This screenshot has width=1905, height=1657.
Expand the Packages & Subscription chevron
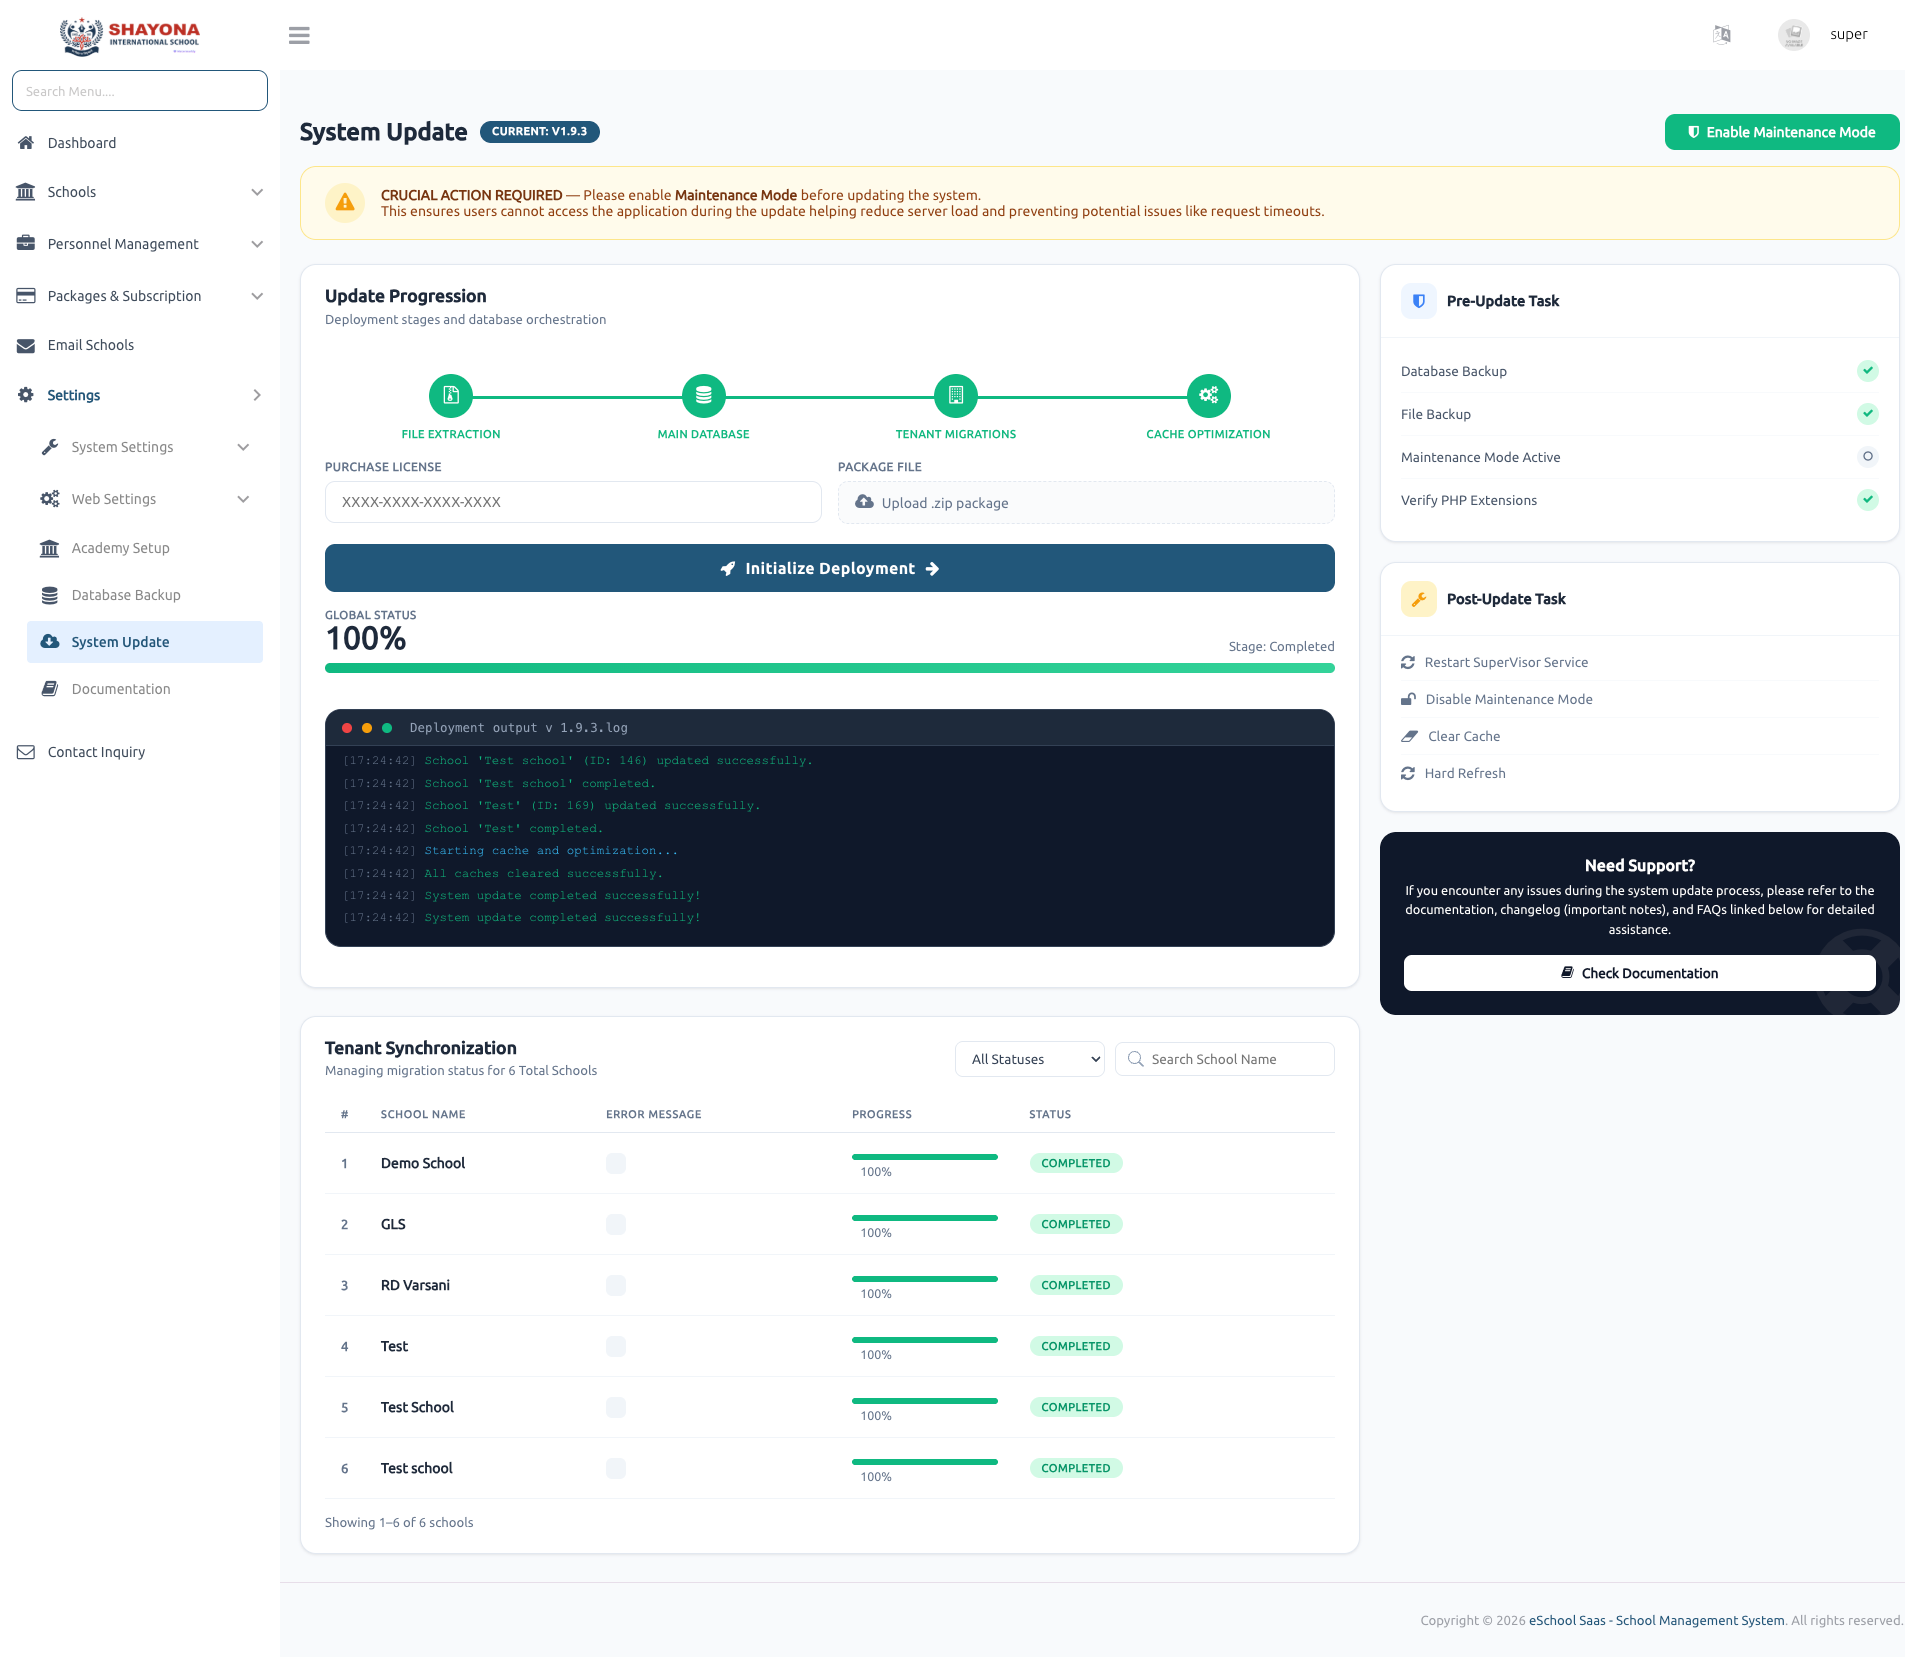pyautogui.click(x=257, y=296)
